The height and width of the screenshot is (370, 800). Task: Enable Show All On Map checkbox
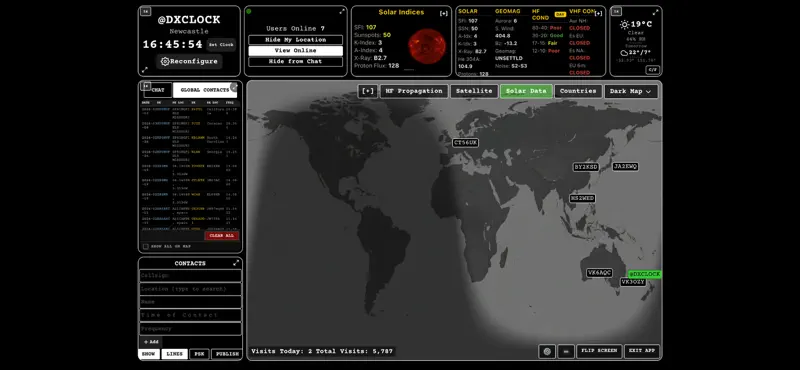146,246
